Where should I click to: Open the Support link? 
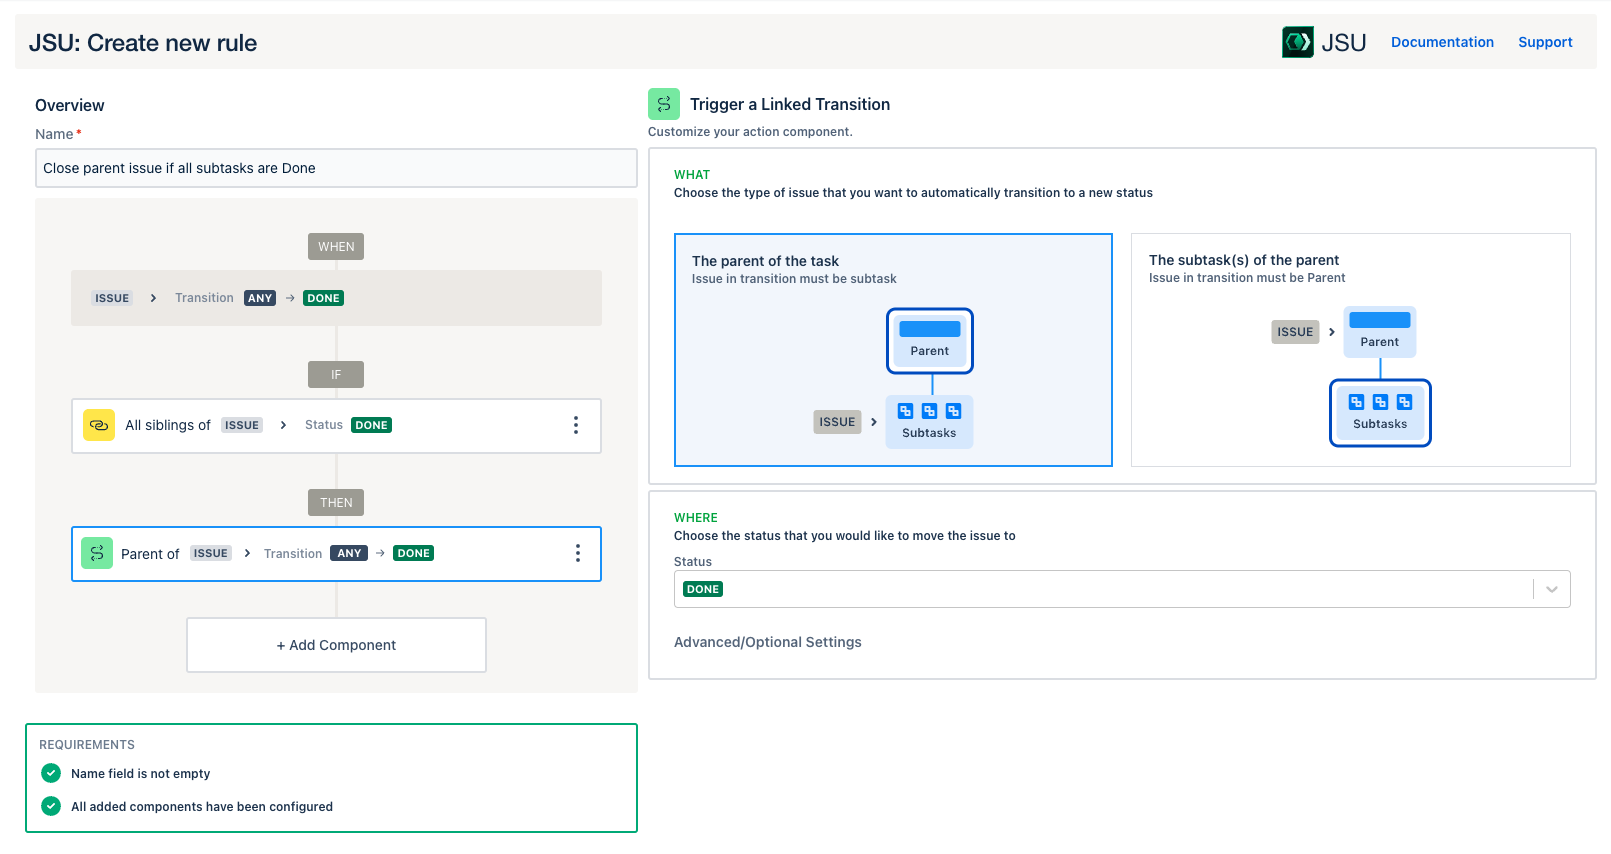coord(1545,42)
